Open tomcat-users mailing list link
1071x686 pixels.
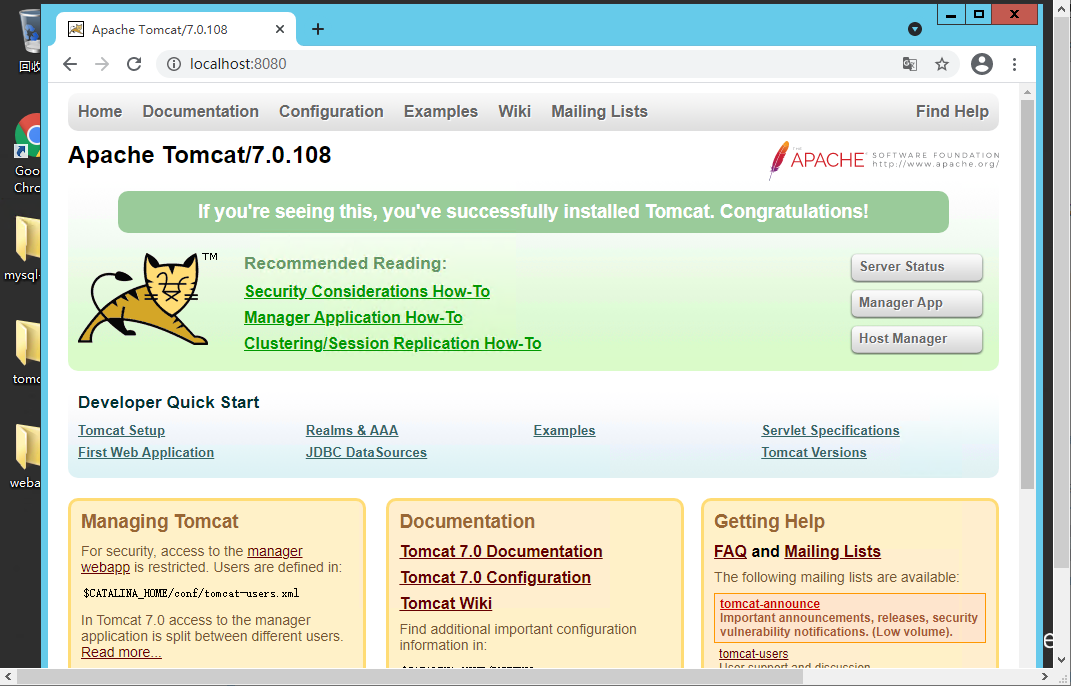[x=753, y=654]
